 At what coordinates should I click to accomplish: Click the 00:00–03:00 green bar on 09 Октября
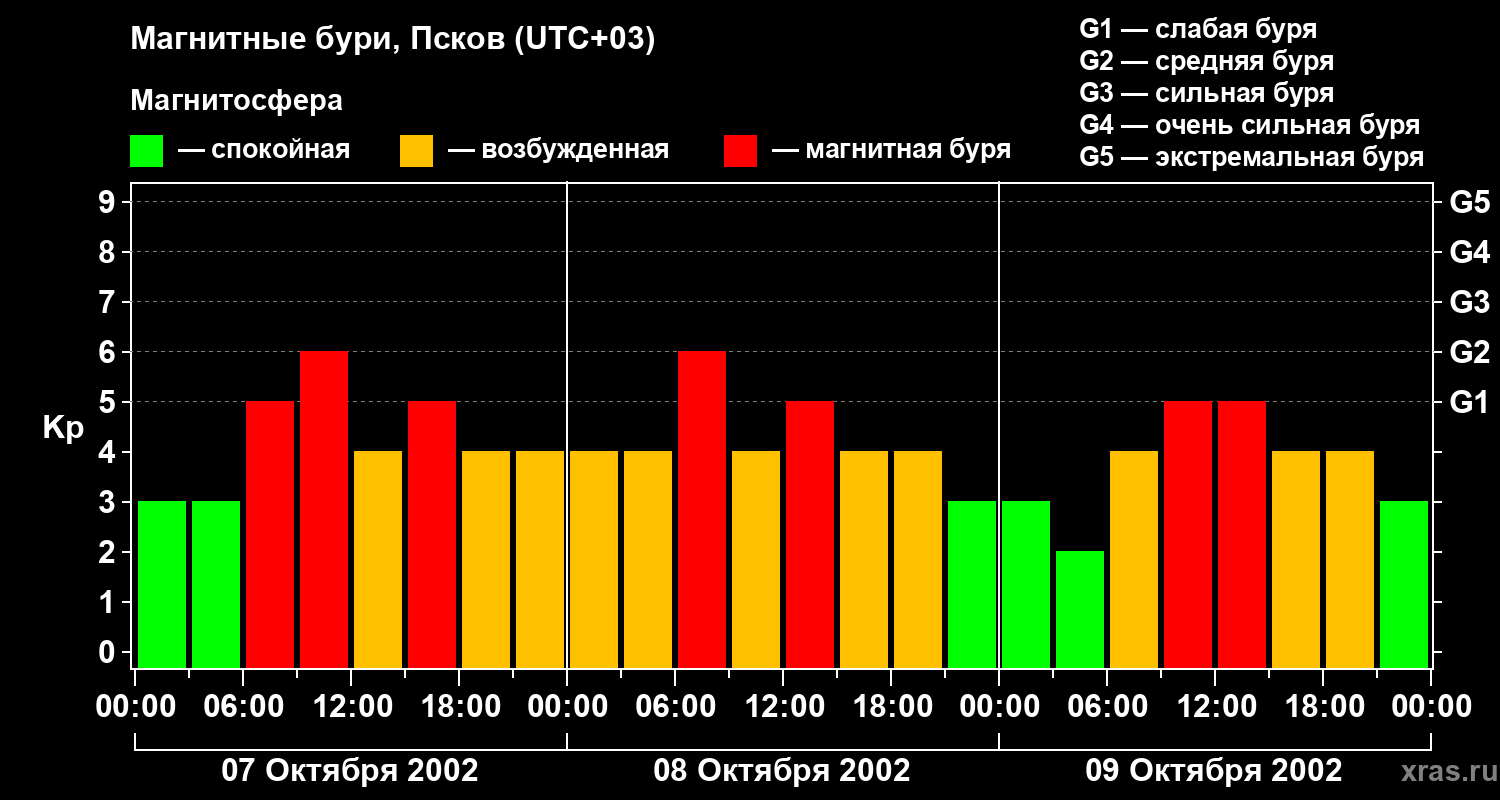(1026, 584)
